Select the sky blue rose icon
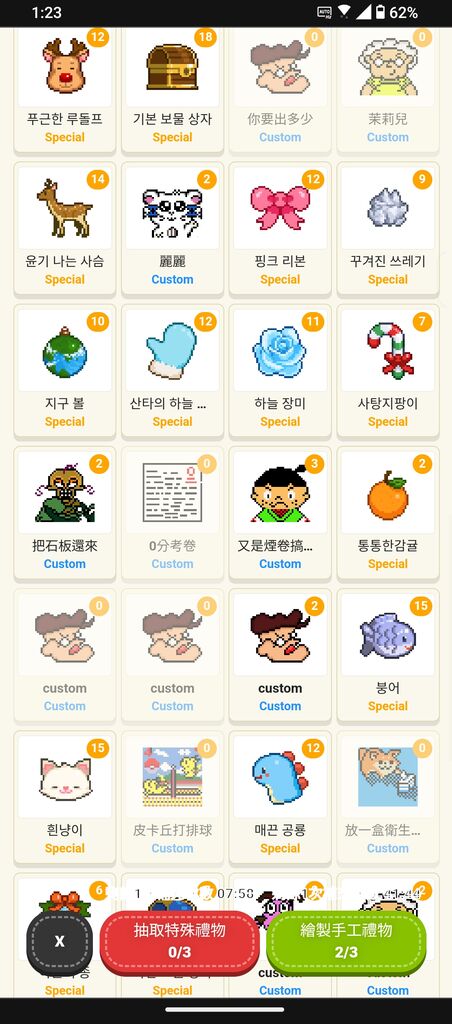 [280, 351]
